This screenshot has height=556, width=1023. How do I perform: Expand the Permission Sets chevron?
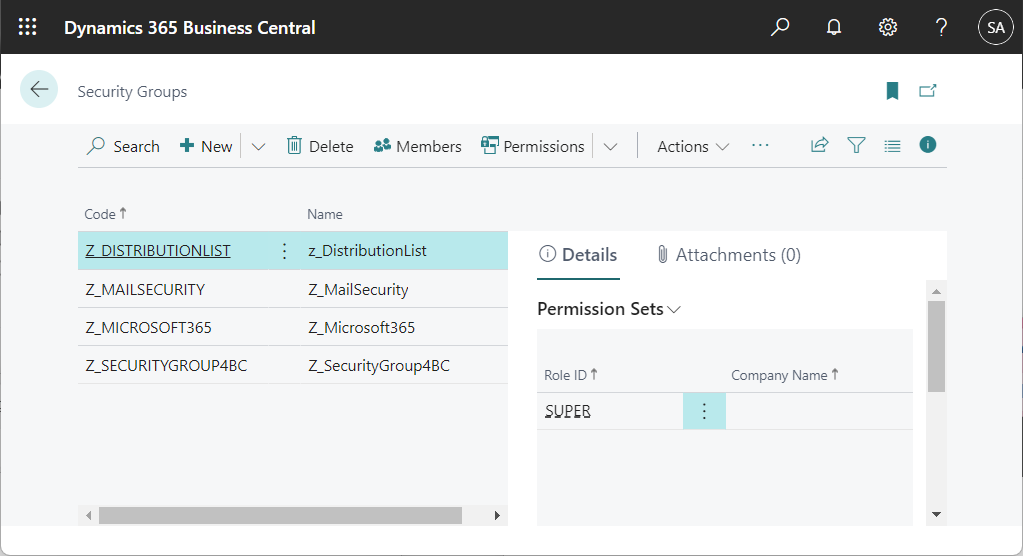pos(674,310)
